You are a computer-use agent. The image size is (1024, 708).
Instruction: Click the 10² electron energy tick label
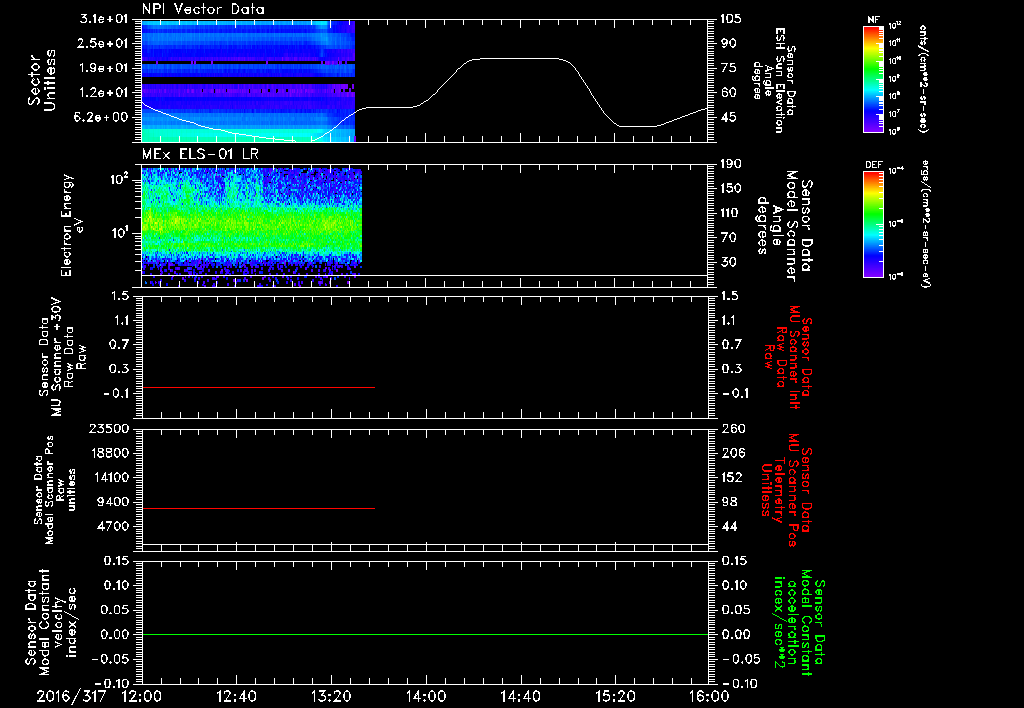(120, 178)
